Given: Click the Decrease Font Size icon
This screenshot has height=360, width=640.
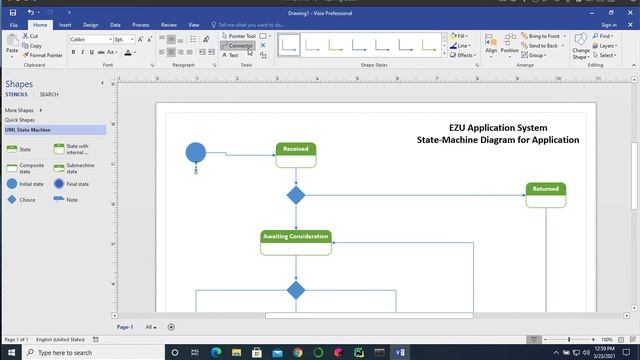Looking at the screenshot, I should click(149, 39).
